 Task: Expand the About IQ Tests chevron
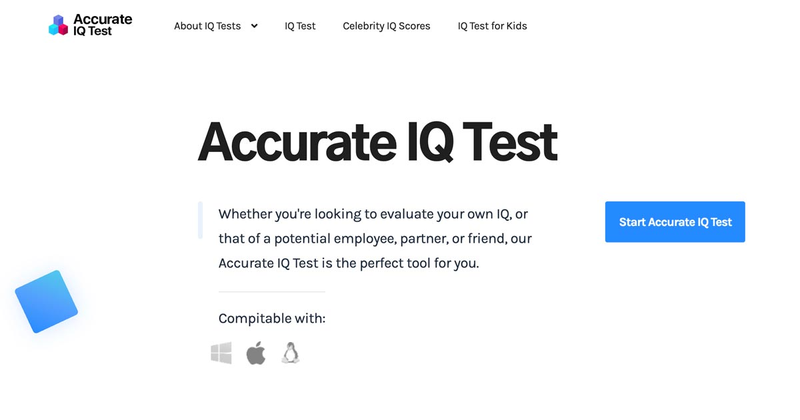pyautogui.click(x=254, y=26)
